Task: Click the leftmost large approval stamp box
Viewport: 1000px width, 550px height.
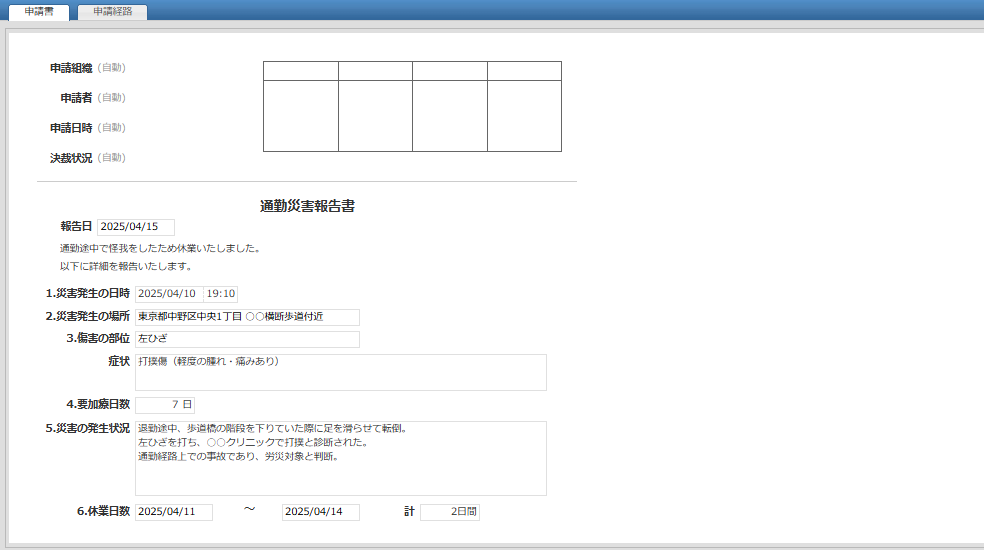Action: click(x=300, y=116)
